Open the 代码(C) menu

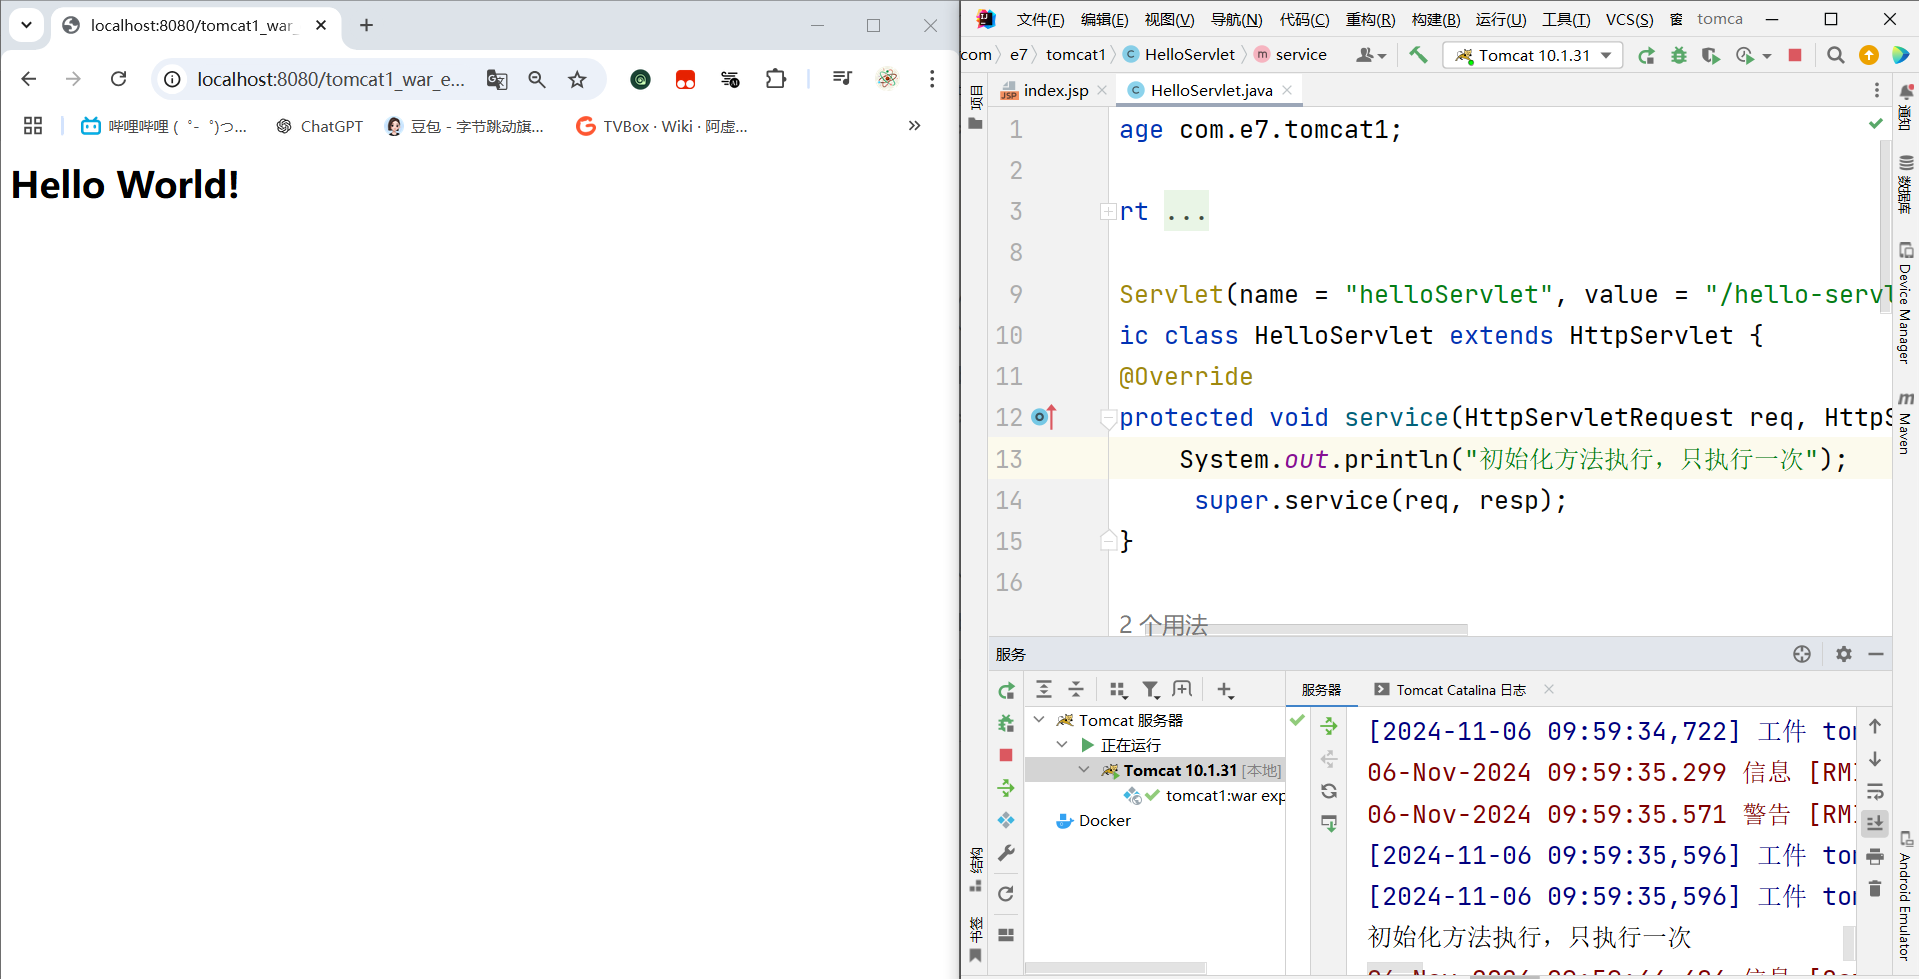click(x=1304, y=19)
